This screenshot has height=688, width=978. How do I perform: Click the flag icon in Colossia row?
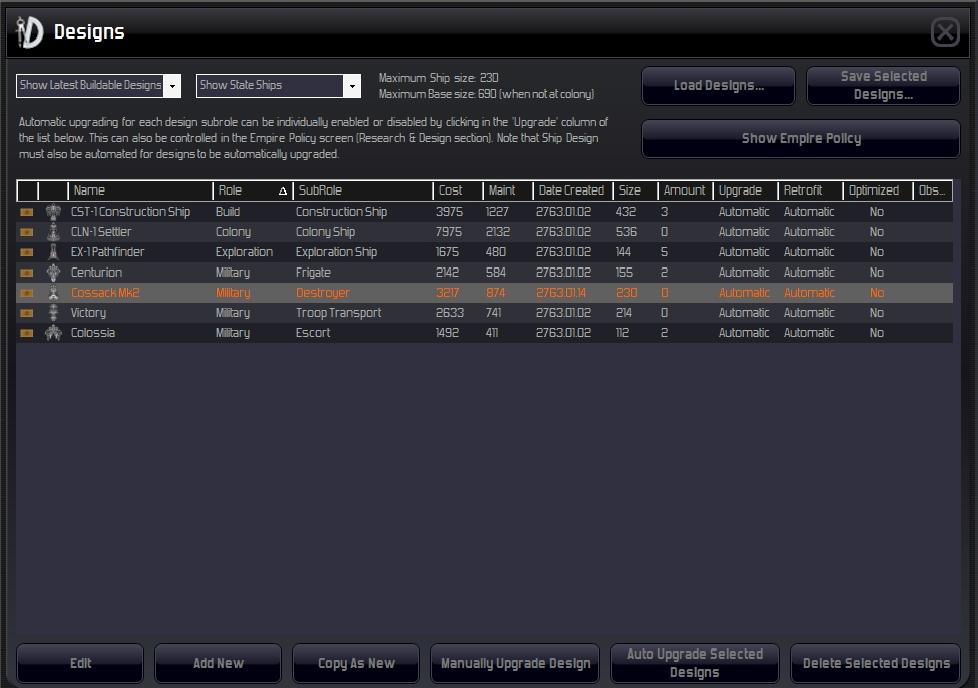(27, 332)
